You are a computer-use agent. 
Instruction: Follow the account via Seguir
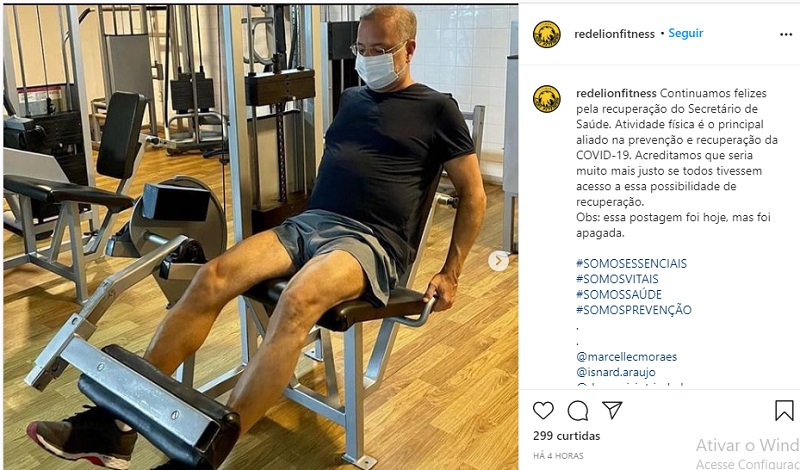coord(686,33)
